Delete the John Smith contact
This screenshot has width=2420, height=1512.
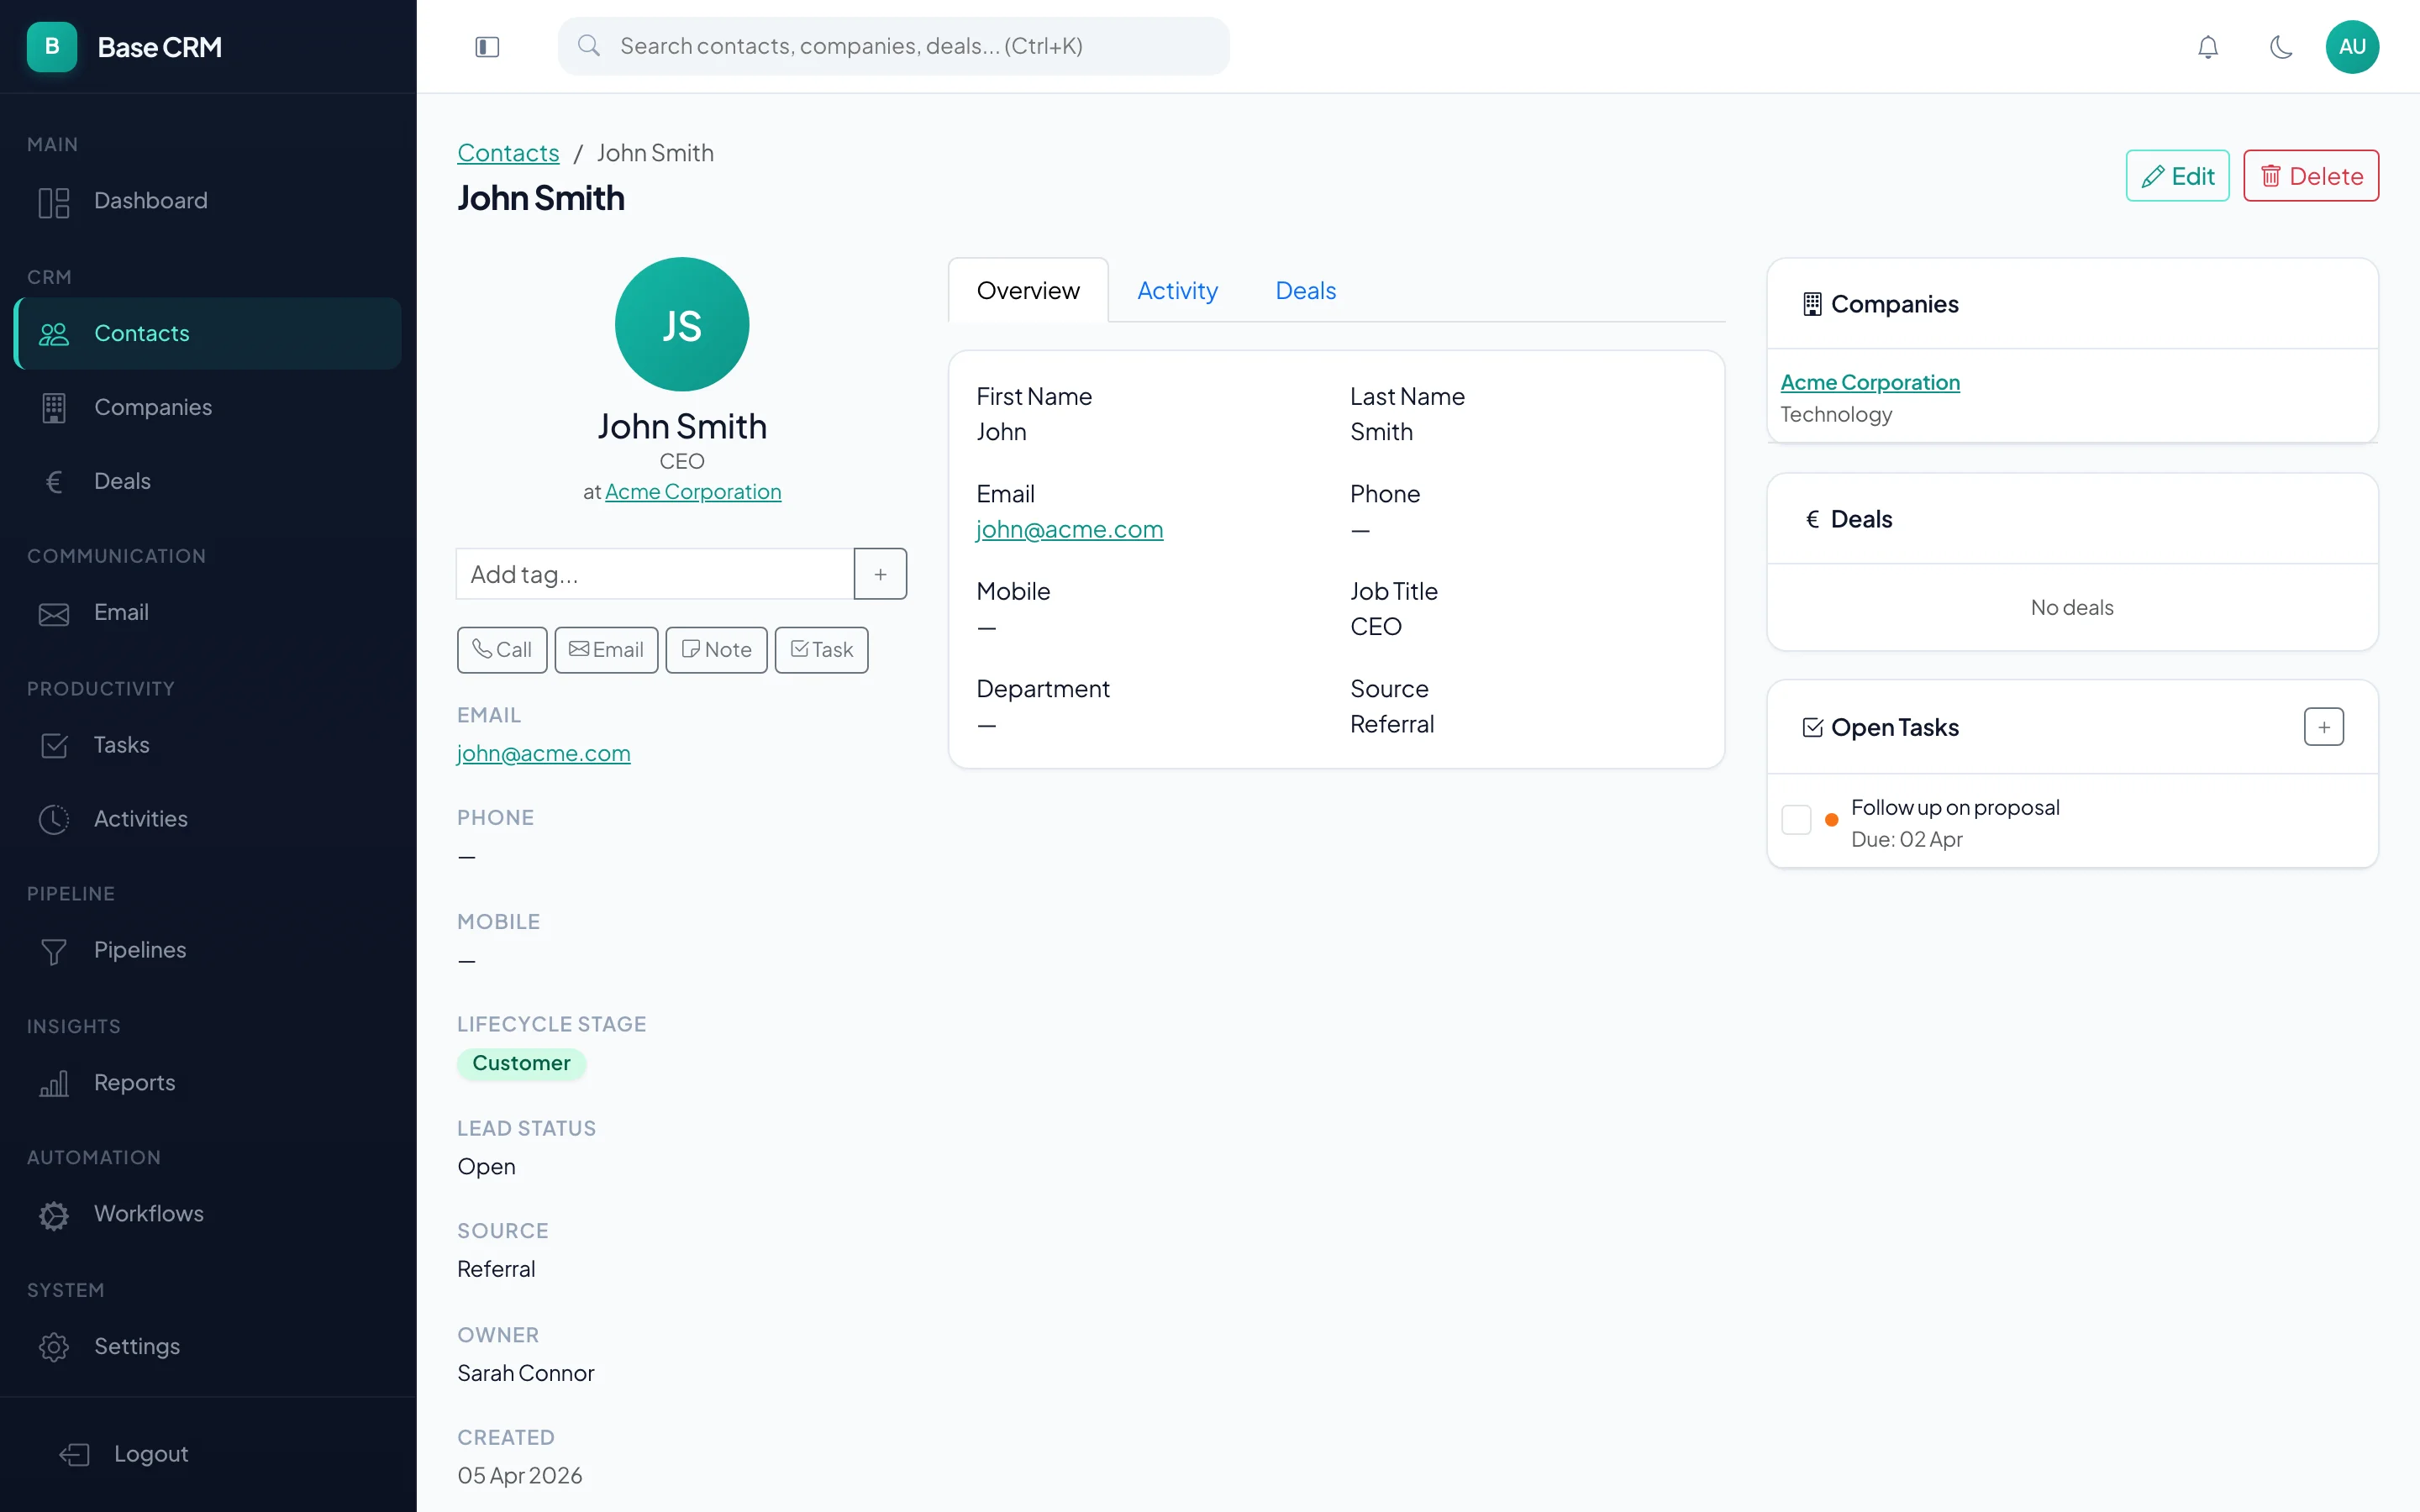point(2311,175)
